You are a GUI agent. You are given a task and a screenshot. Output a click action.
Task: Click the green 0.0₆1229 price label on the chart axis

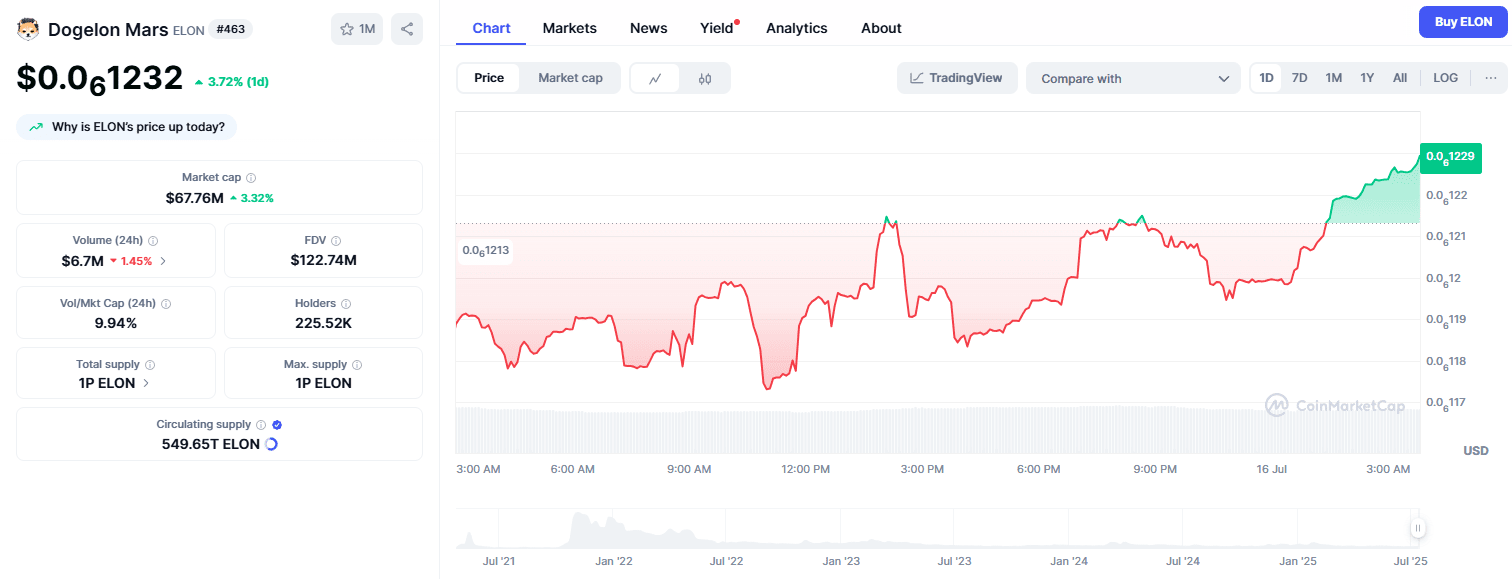point(1450,156)
